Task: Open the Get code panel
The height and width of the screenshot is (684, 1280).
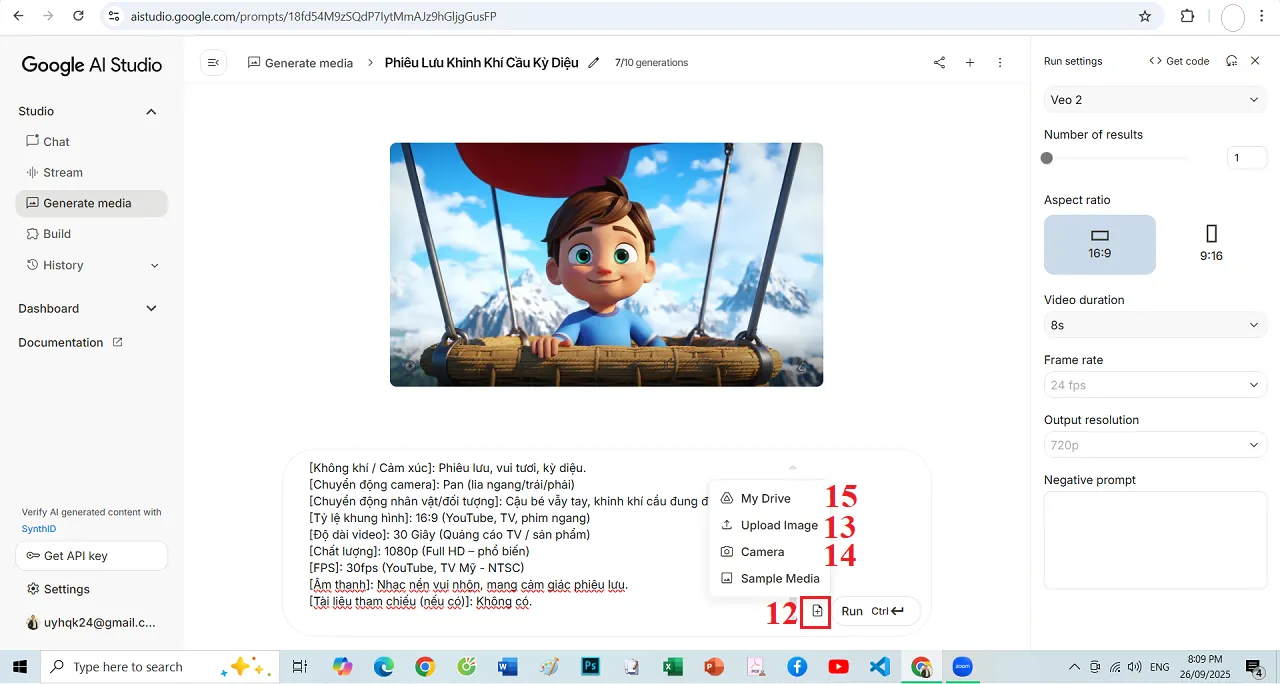Action: (1180, 61)
